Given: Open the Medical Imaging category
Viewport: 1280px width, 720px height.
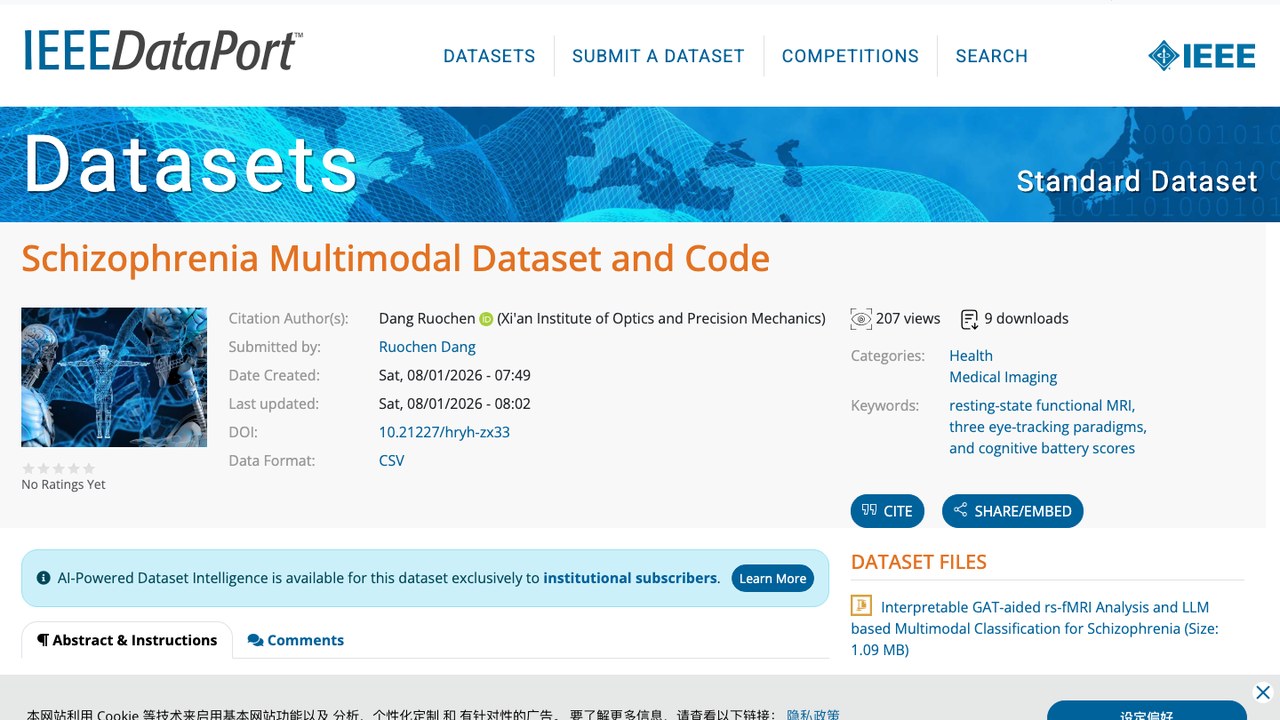Looking at the screenshot, I should [x=1003, y=377].
